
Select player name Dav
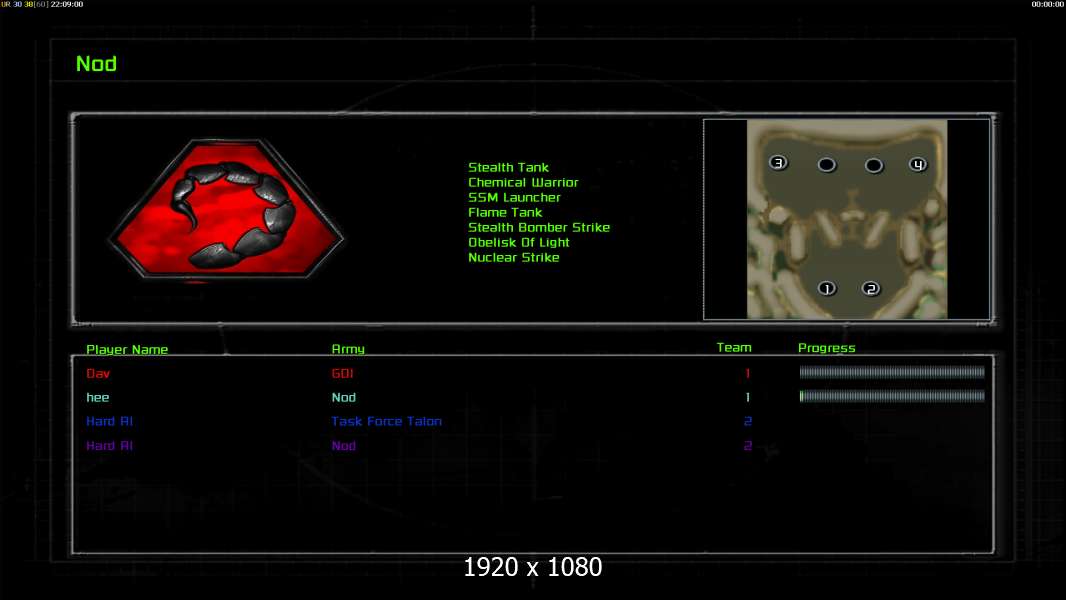pyautogui.click(x=98, y=373)
